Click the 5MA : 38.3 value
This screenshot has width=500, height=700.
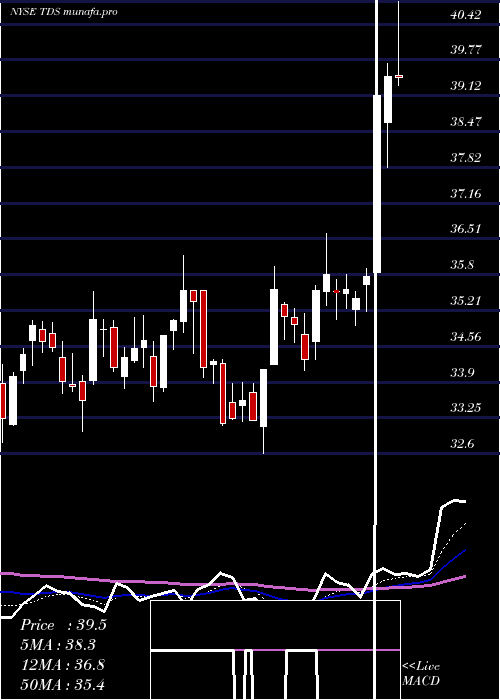point(58,645)
